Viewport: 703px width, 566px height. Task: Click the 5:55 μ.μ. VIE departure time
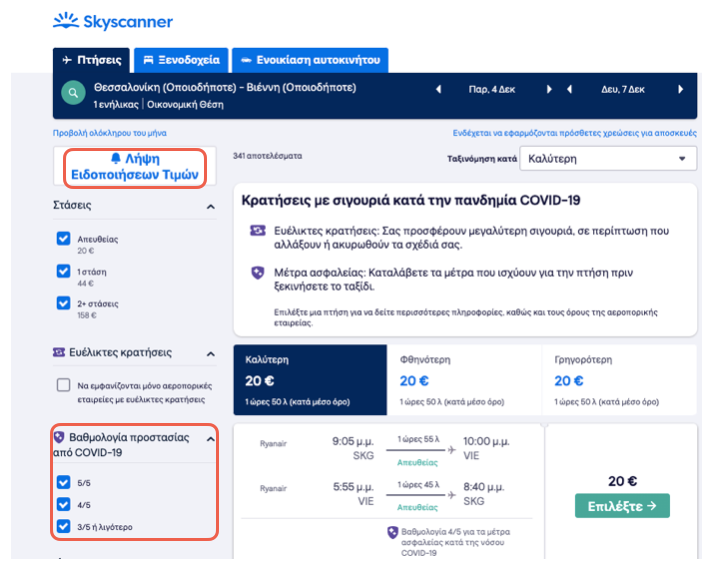coord(353,487)
